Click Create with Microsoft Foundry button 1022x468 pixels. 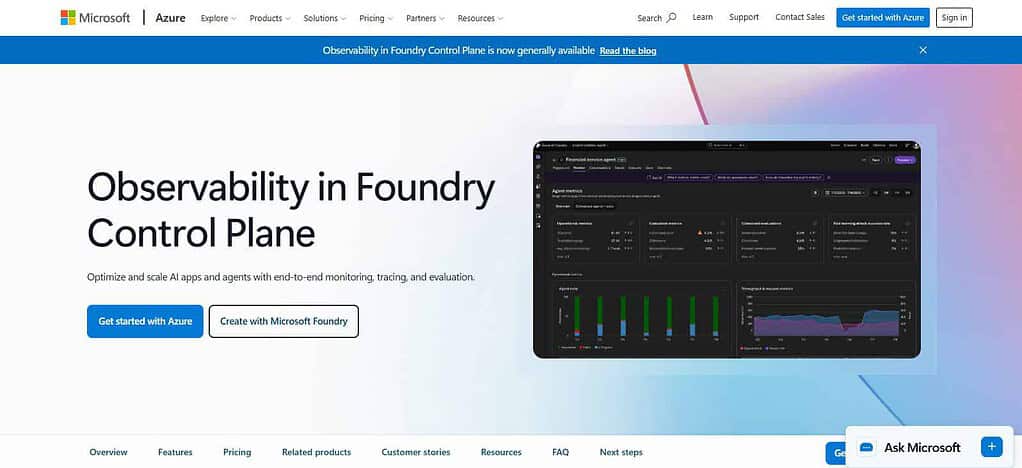284,321
